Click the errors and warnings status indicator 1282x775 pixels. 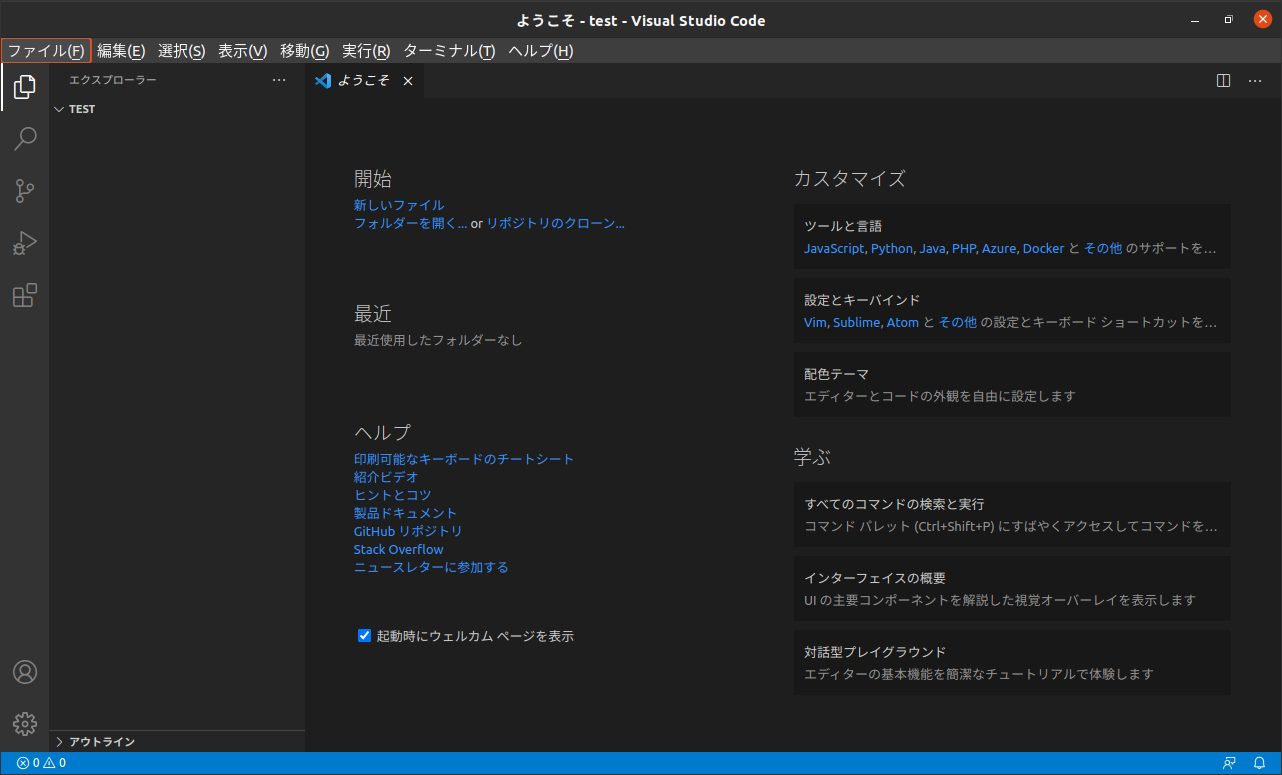click(41, 763)
